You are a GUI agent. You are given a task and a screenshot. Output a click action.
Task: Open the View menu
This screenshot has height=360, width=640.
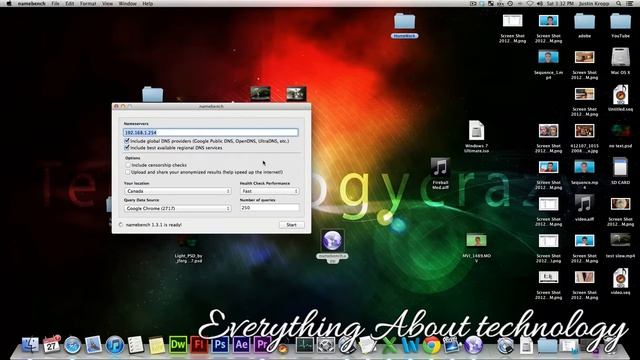tap(107, 3)
